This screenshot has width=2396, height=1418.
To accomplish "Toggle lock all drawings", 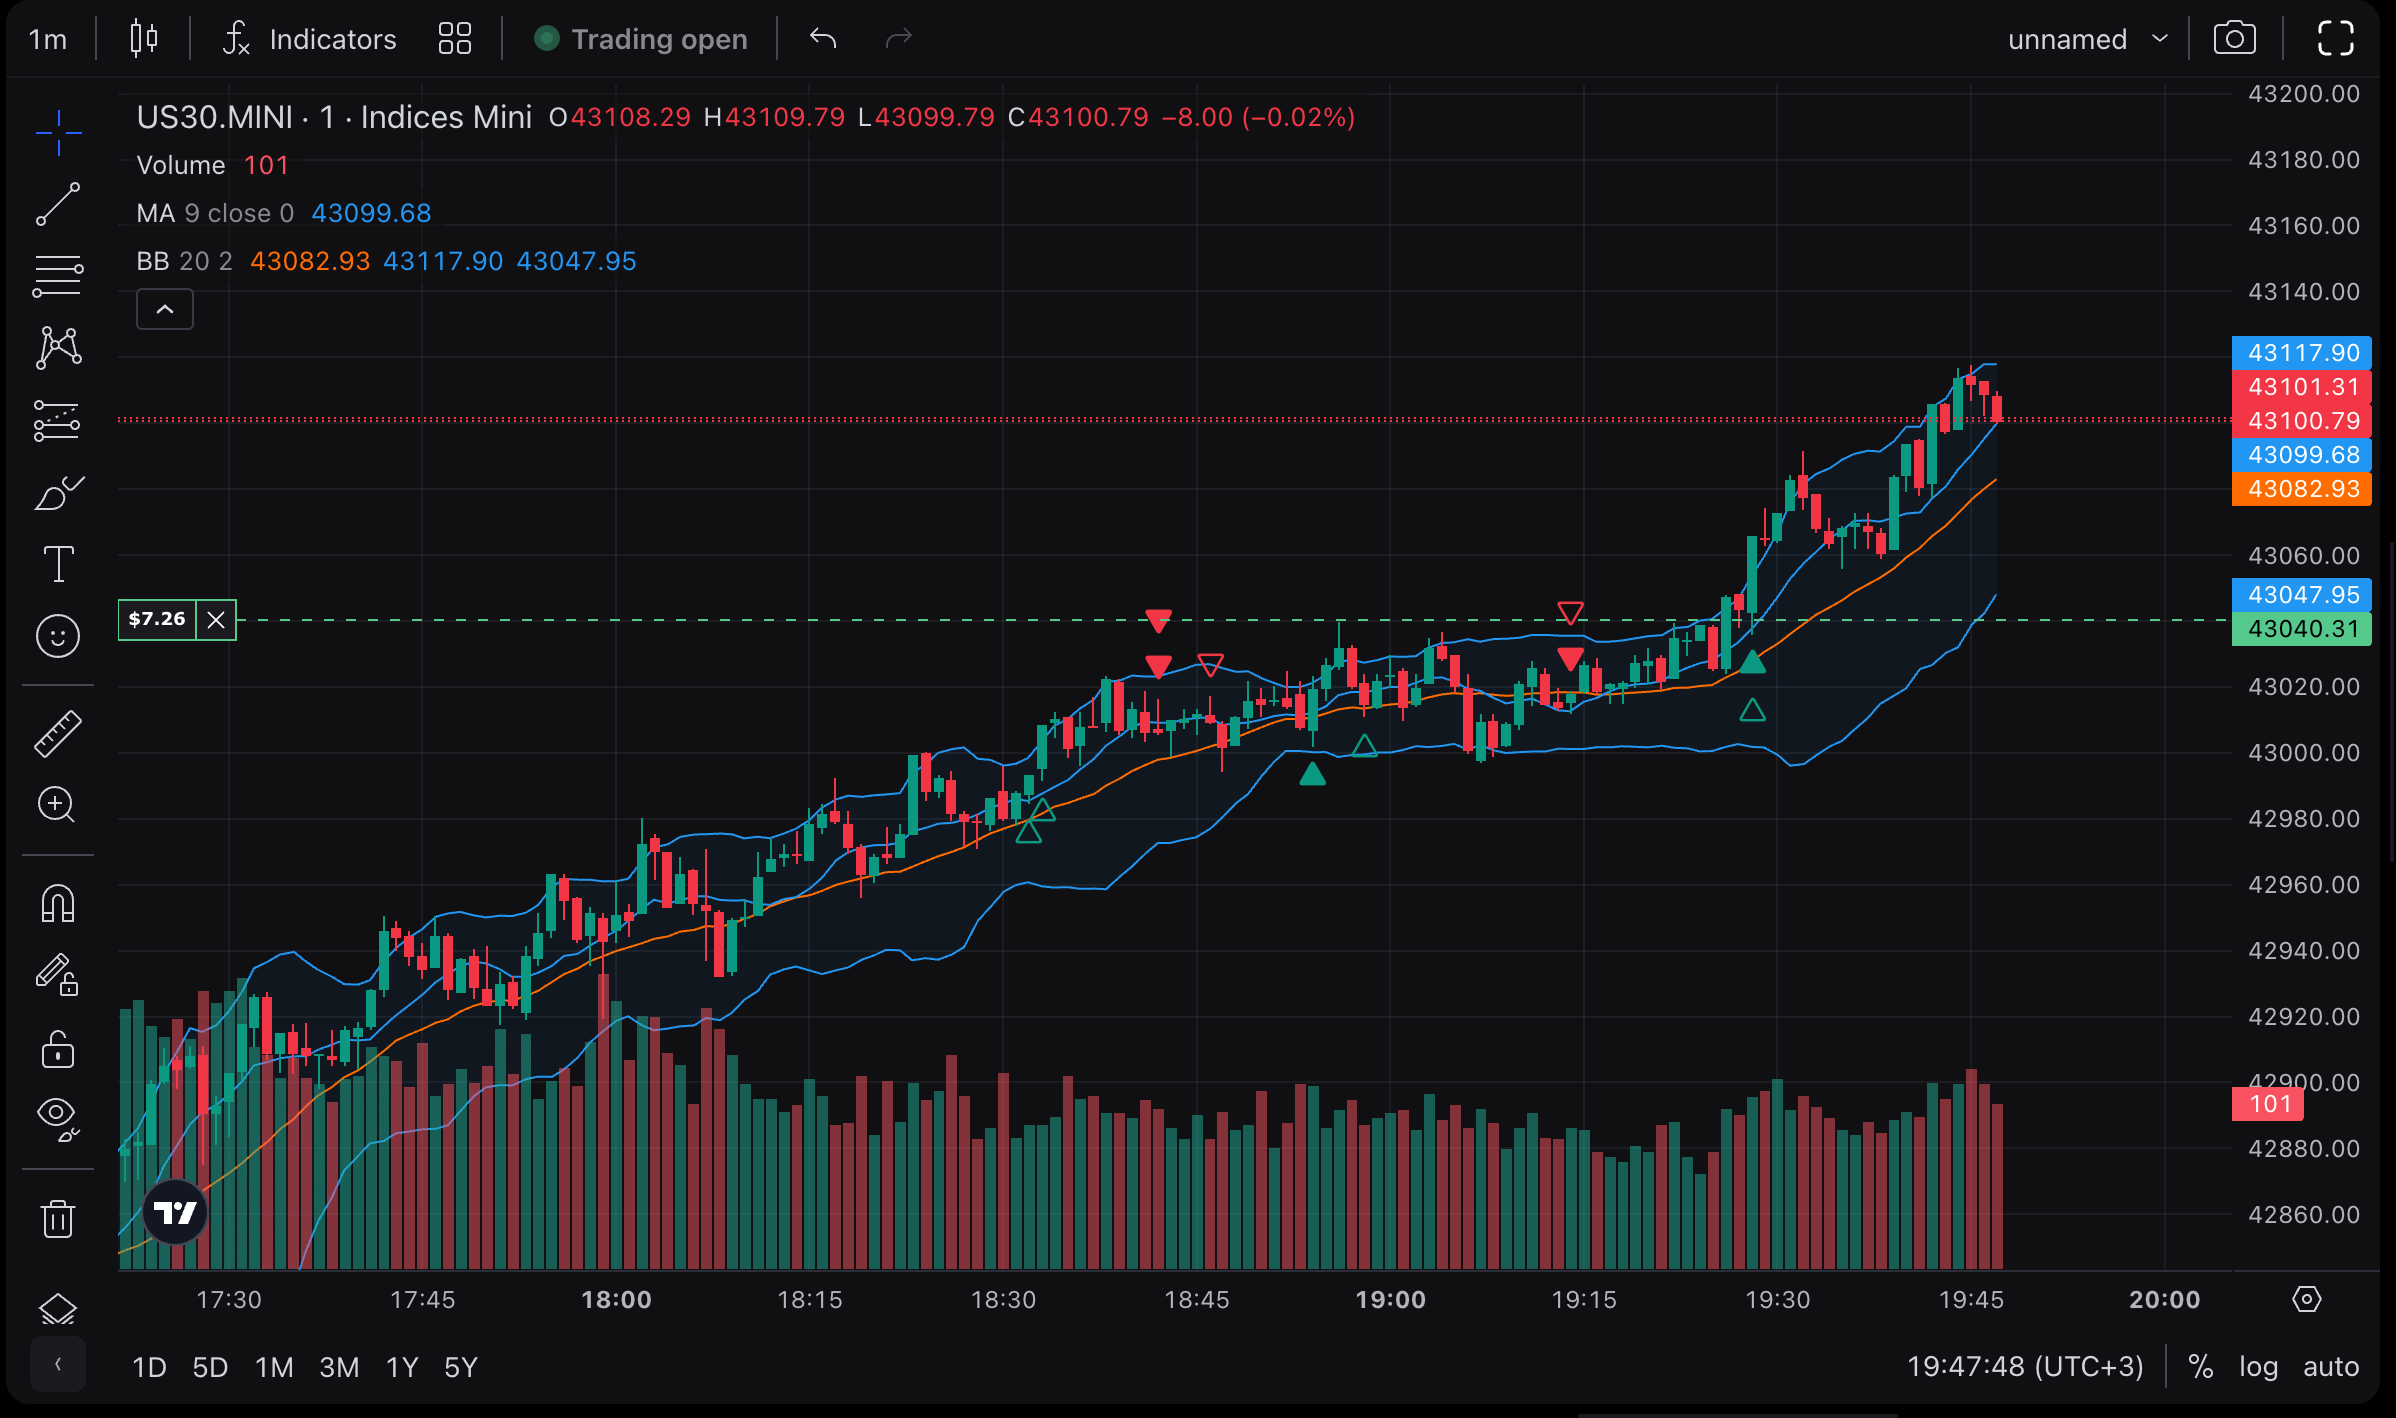I will click(58, 1049).
